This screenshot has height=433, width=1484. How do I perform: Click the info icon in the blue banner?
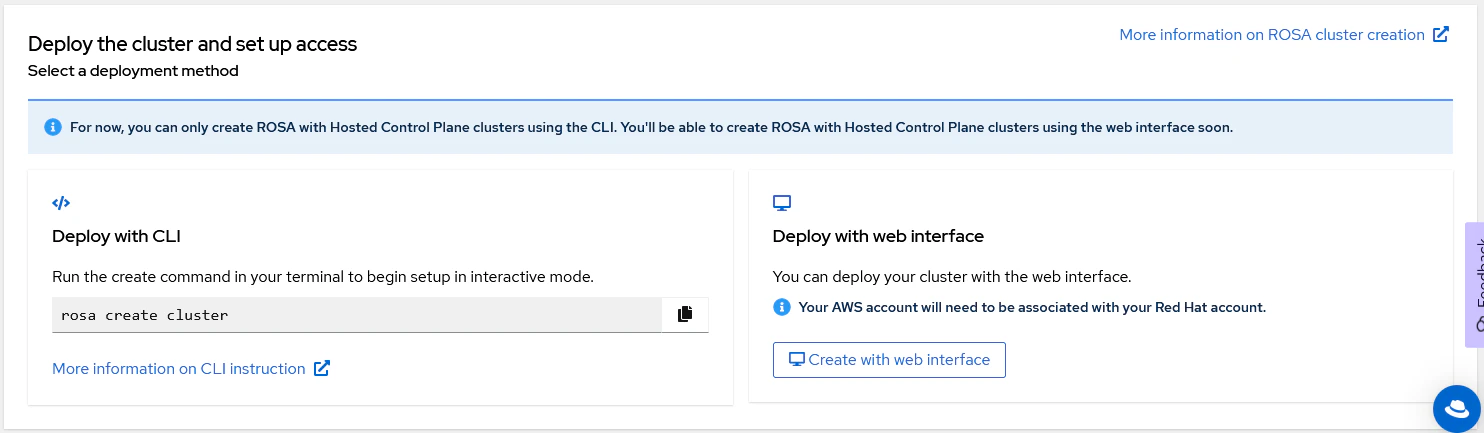(53, 128)
